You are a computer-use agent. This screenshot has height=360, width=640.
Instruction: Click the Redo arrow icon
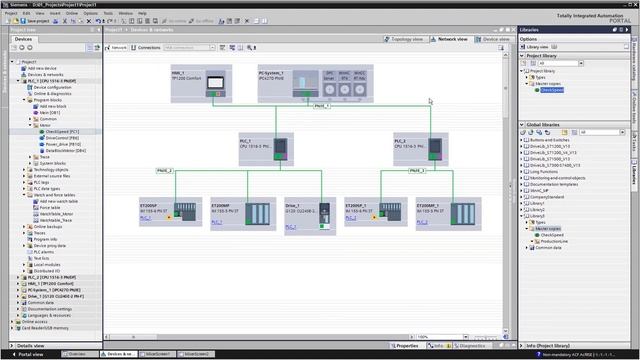click(x=109, y=21)
